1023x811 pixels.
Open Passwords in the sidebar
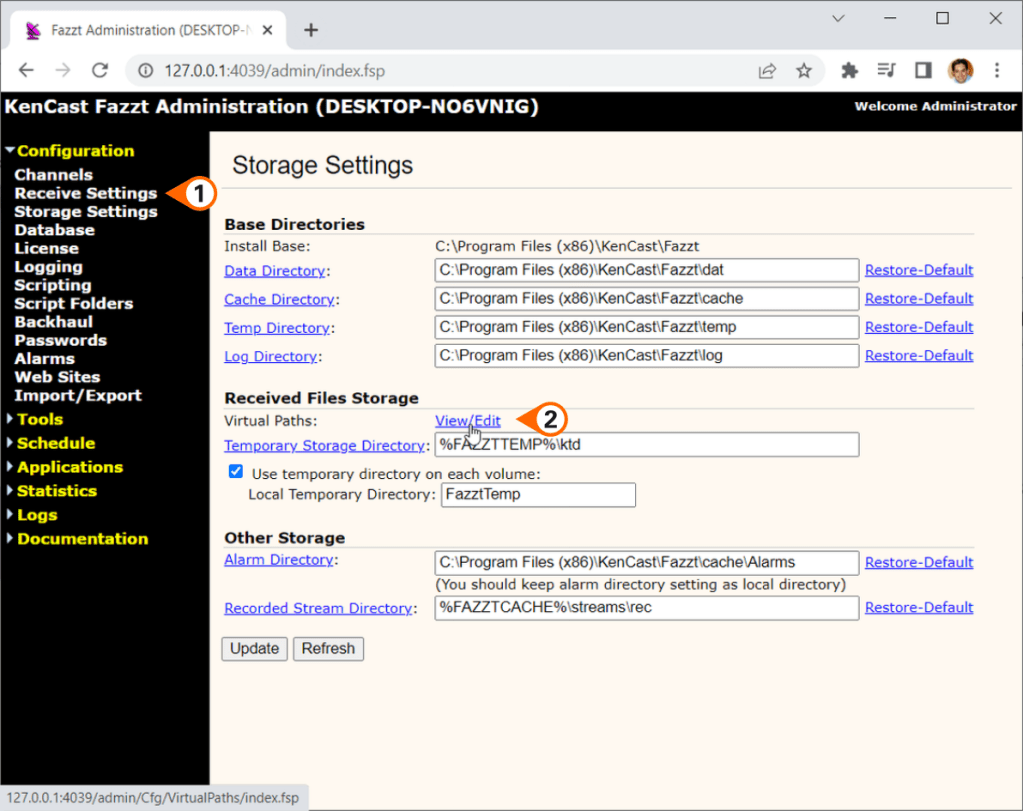61,340
